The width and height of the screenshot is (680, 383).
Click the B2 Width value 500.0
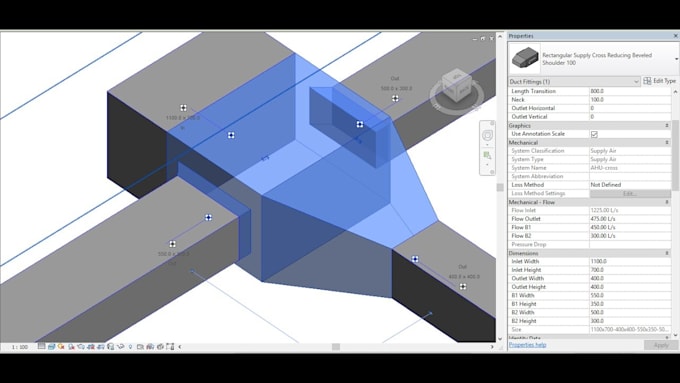tap(630, 312)
